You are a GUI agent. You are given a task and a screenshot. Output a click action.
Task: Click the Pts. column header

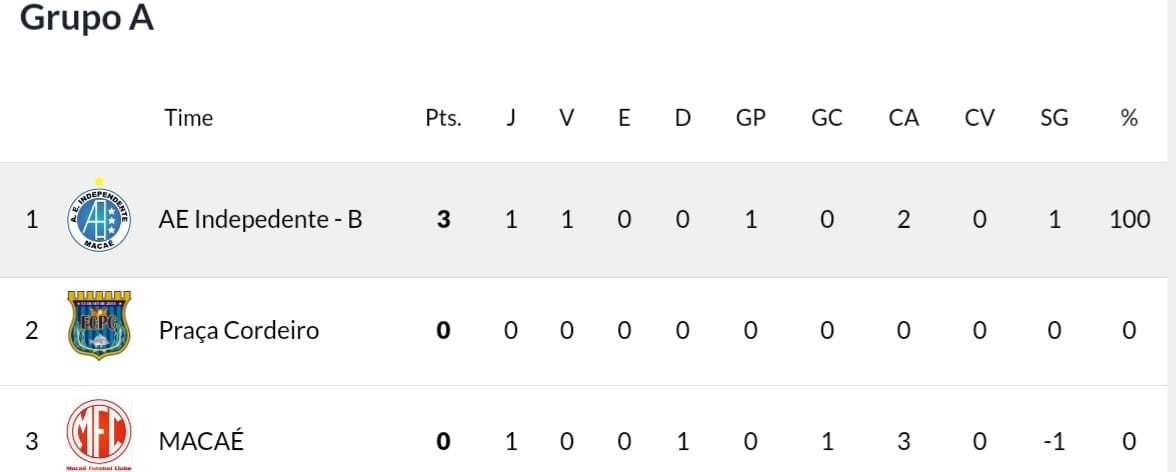[443, 118]
